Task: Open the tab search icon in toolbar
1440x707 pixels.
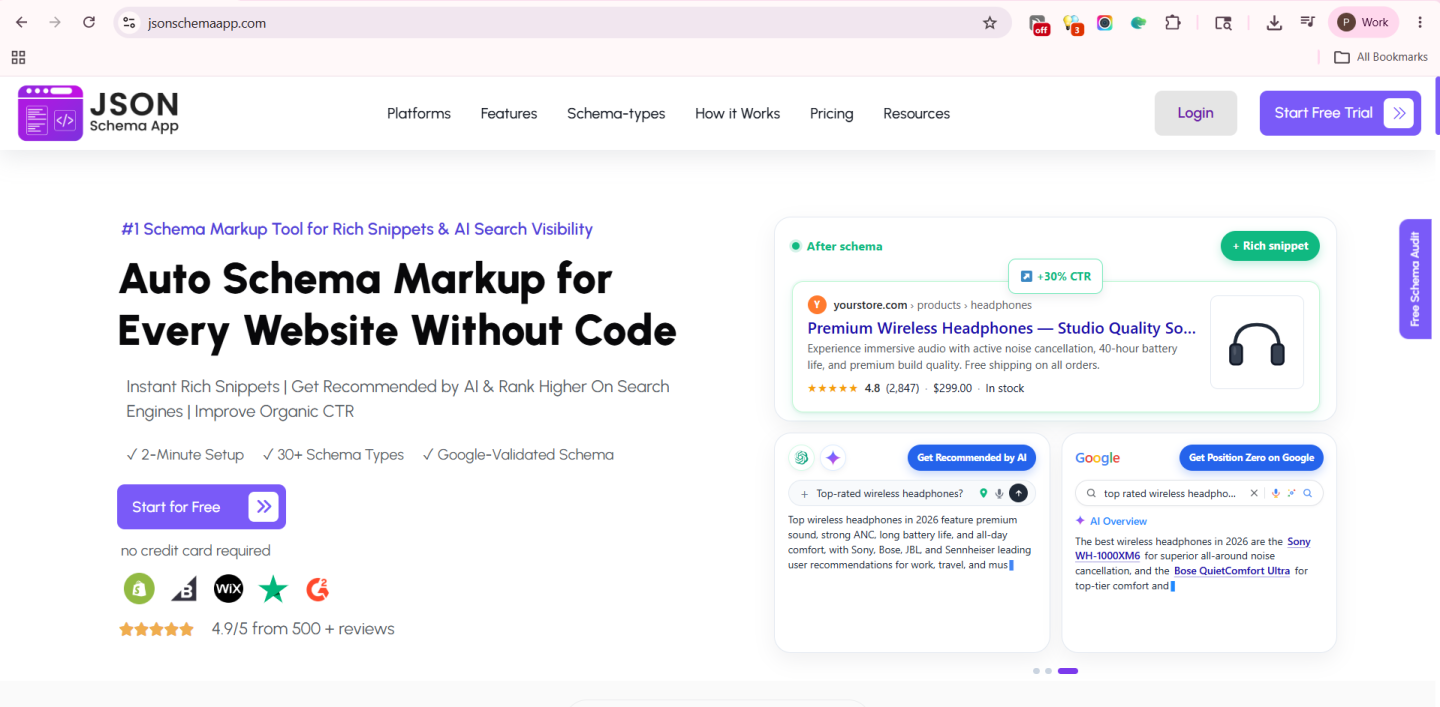Action: click(x=1223, y=22)
